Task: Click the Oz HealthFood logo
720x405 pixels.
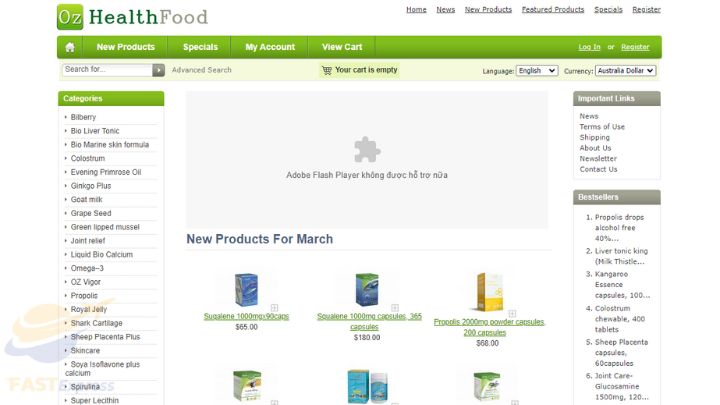Action: pyautogui.click(x=132, y=17)
